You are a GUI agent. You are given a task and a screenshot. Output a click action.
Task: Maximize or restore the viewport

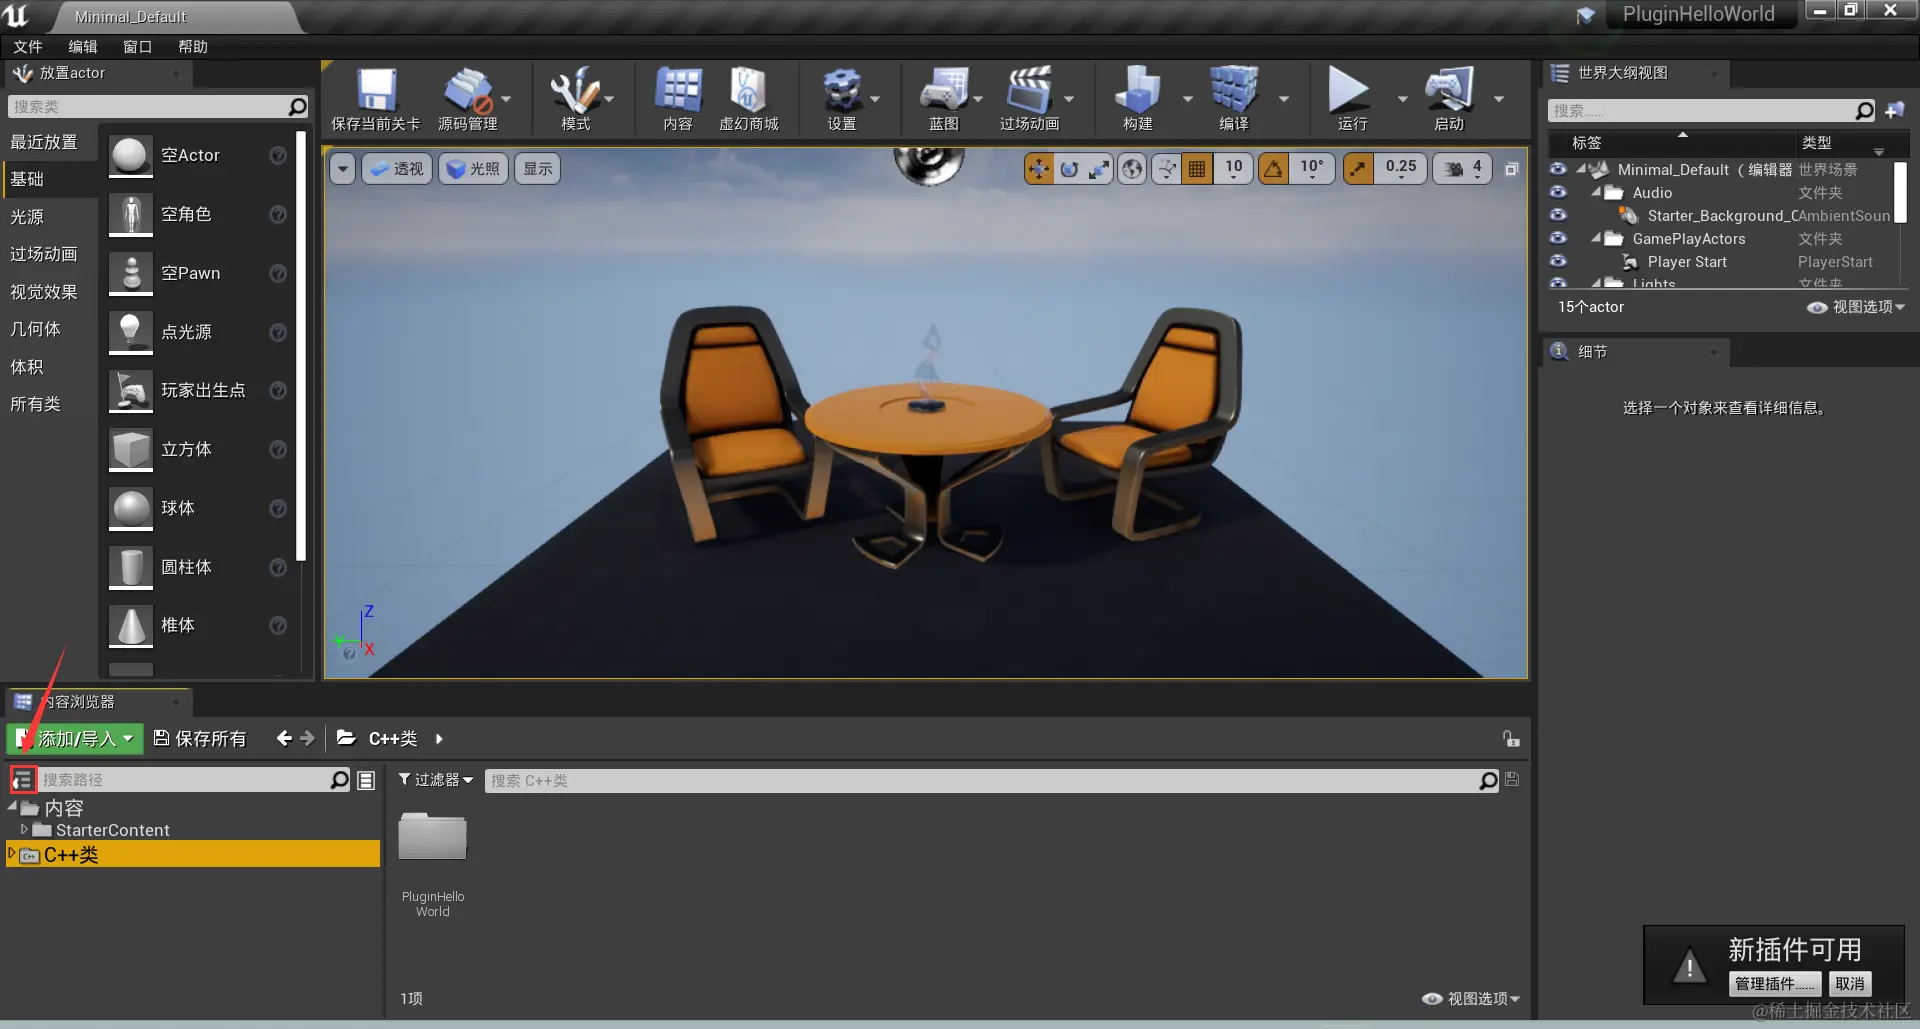pos(1512,169)
